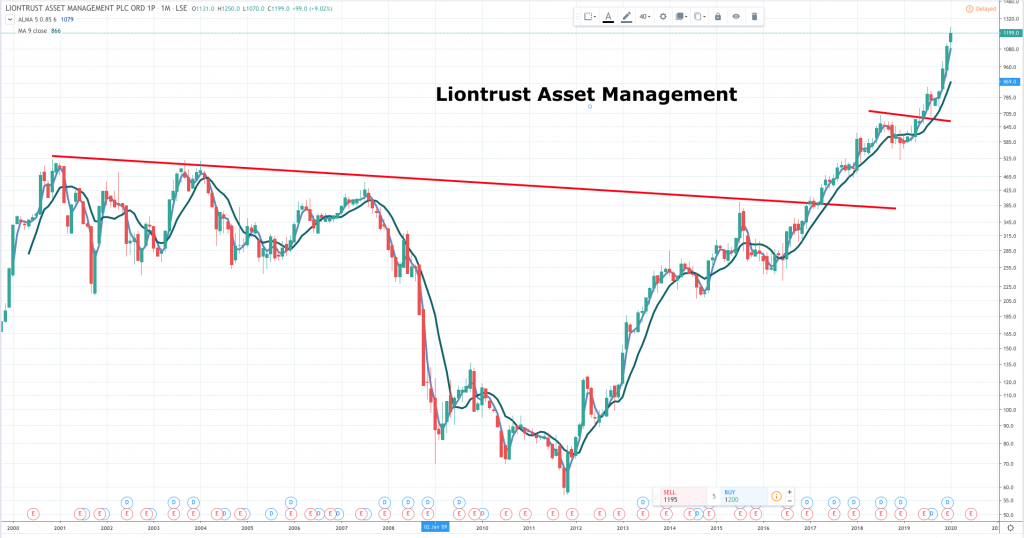
Task: Increase quantity with the plus button
Action: (x=790, y=492)
